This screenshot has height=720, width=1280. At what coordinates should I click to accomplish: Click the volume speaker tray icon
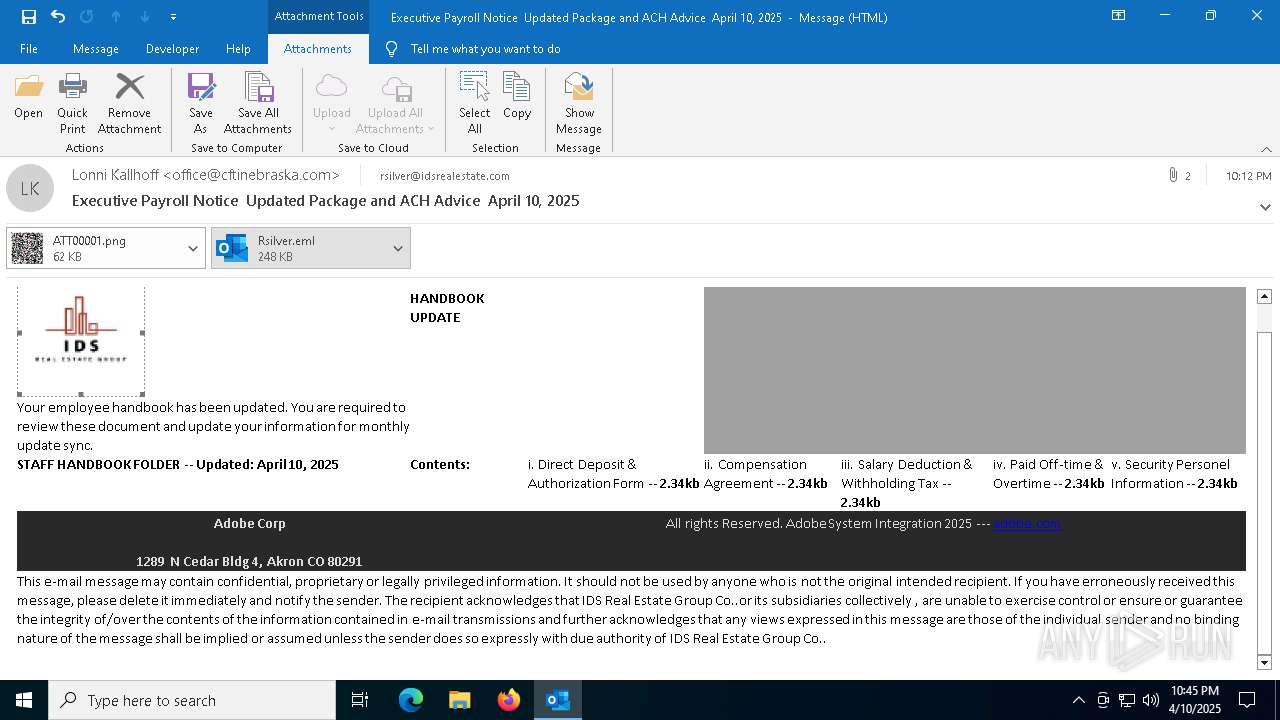(1150, 700)
